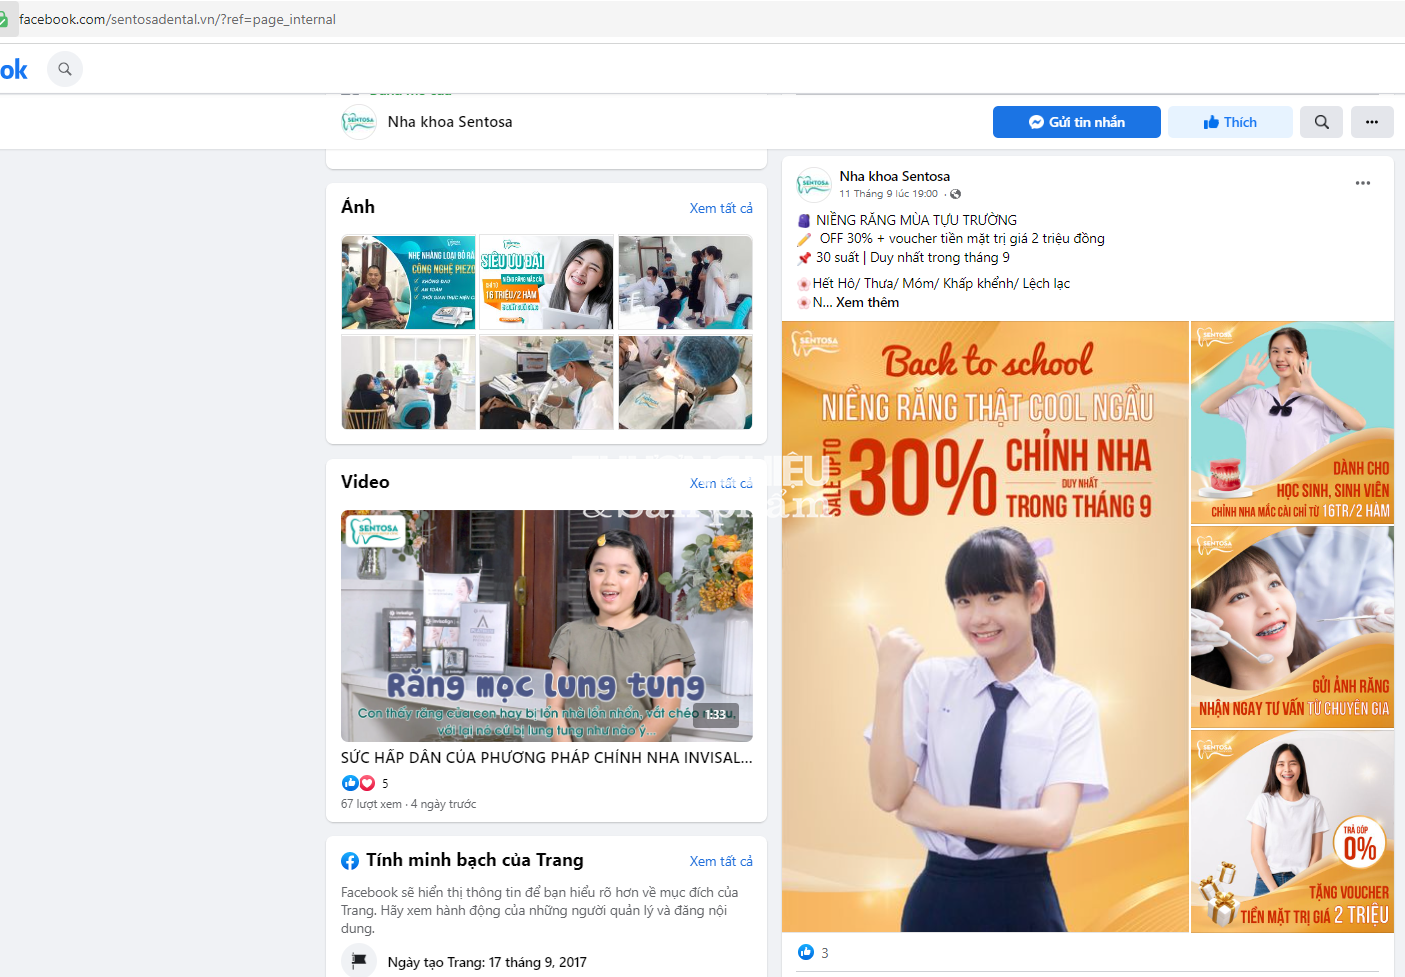The height and width of the screenshot is (977, 1405).
Task: Click the Gửi tin nhắn button
Action: (x=1076, y=121)
